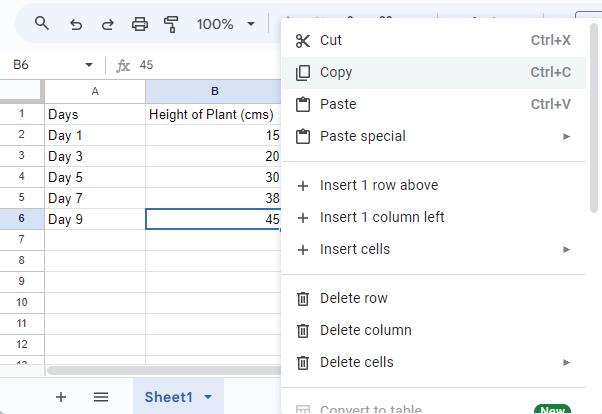Click the fx formula icon
This screenshot has height=414, width=602.
pyautogui.click(x=124, y=65)
